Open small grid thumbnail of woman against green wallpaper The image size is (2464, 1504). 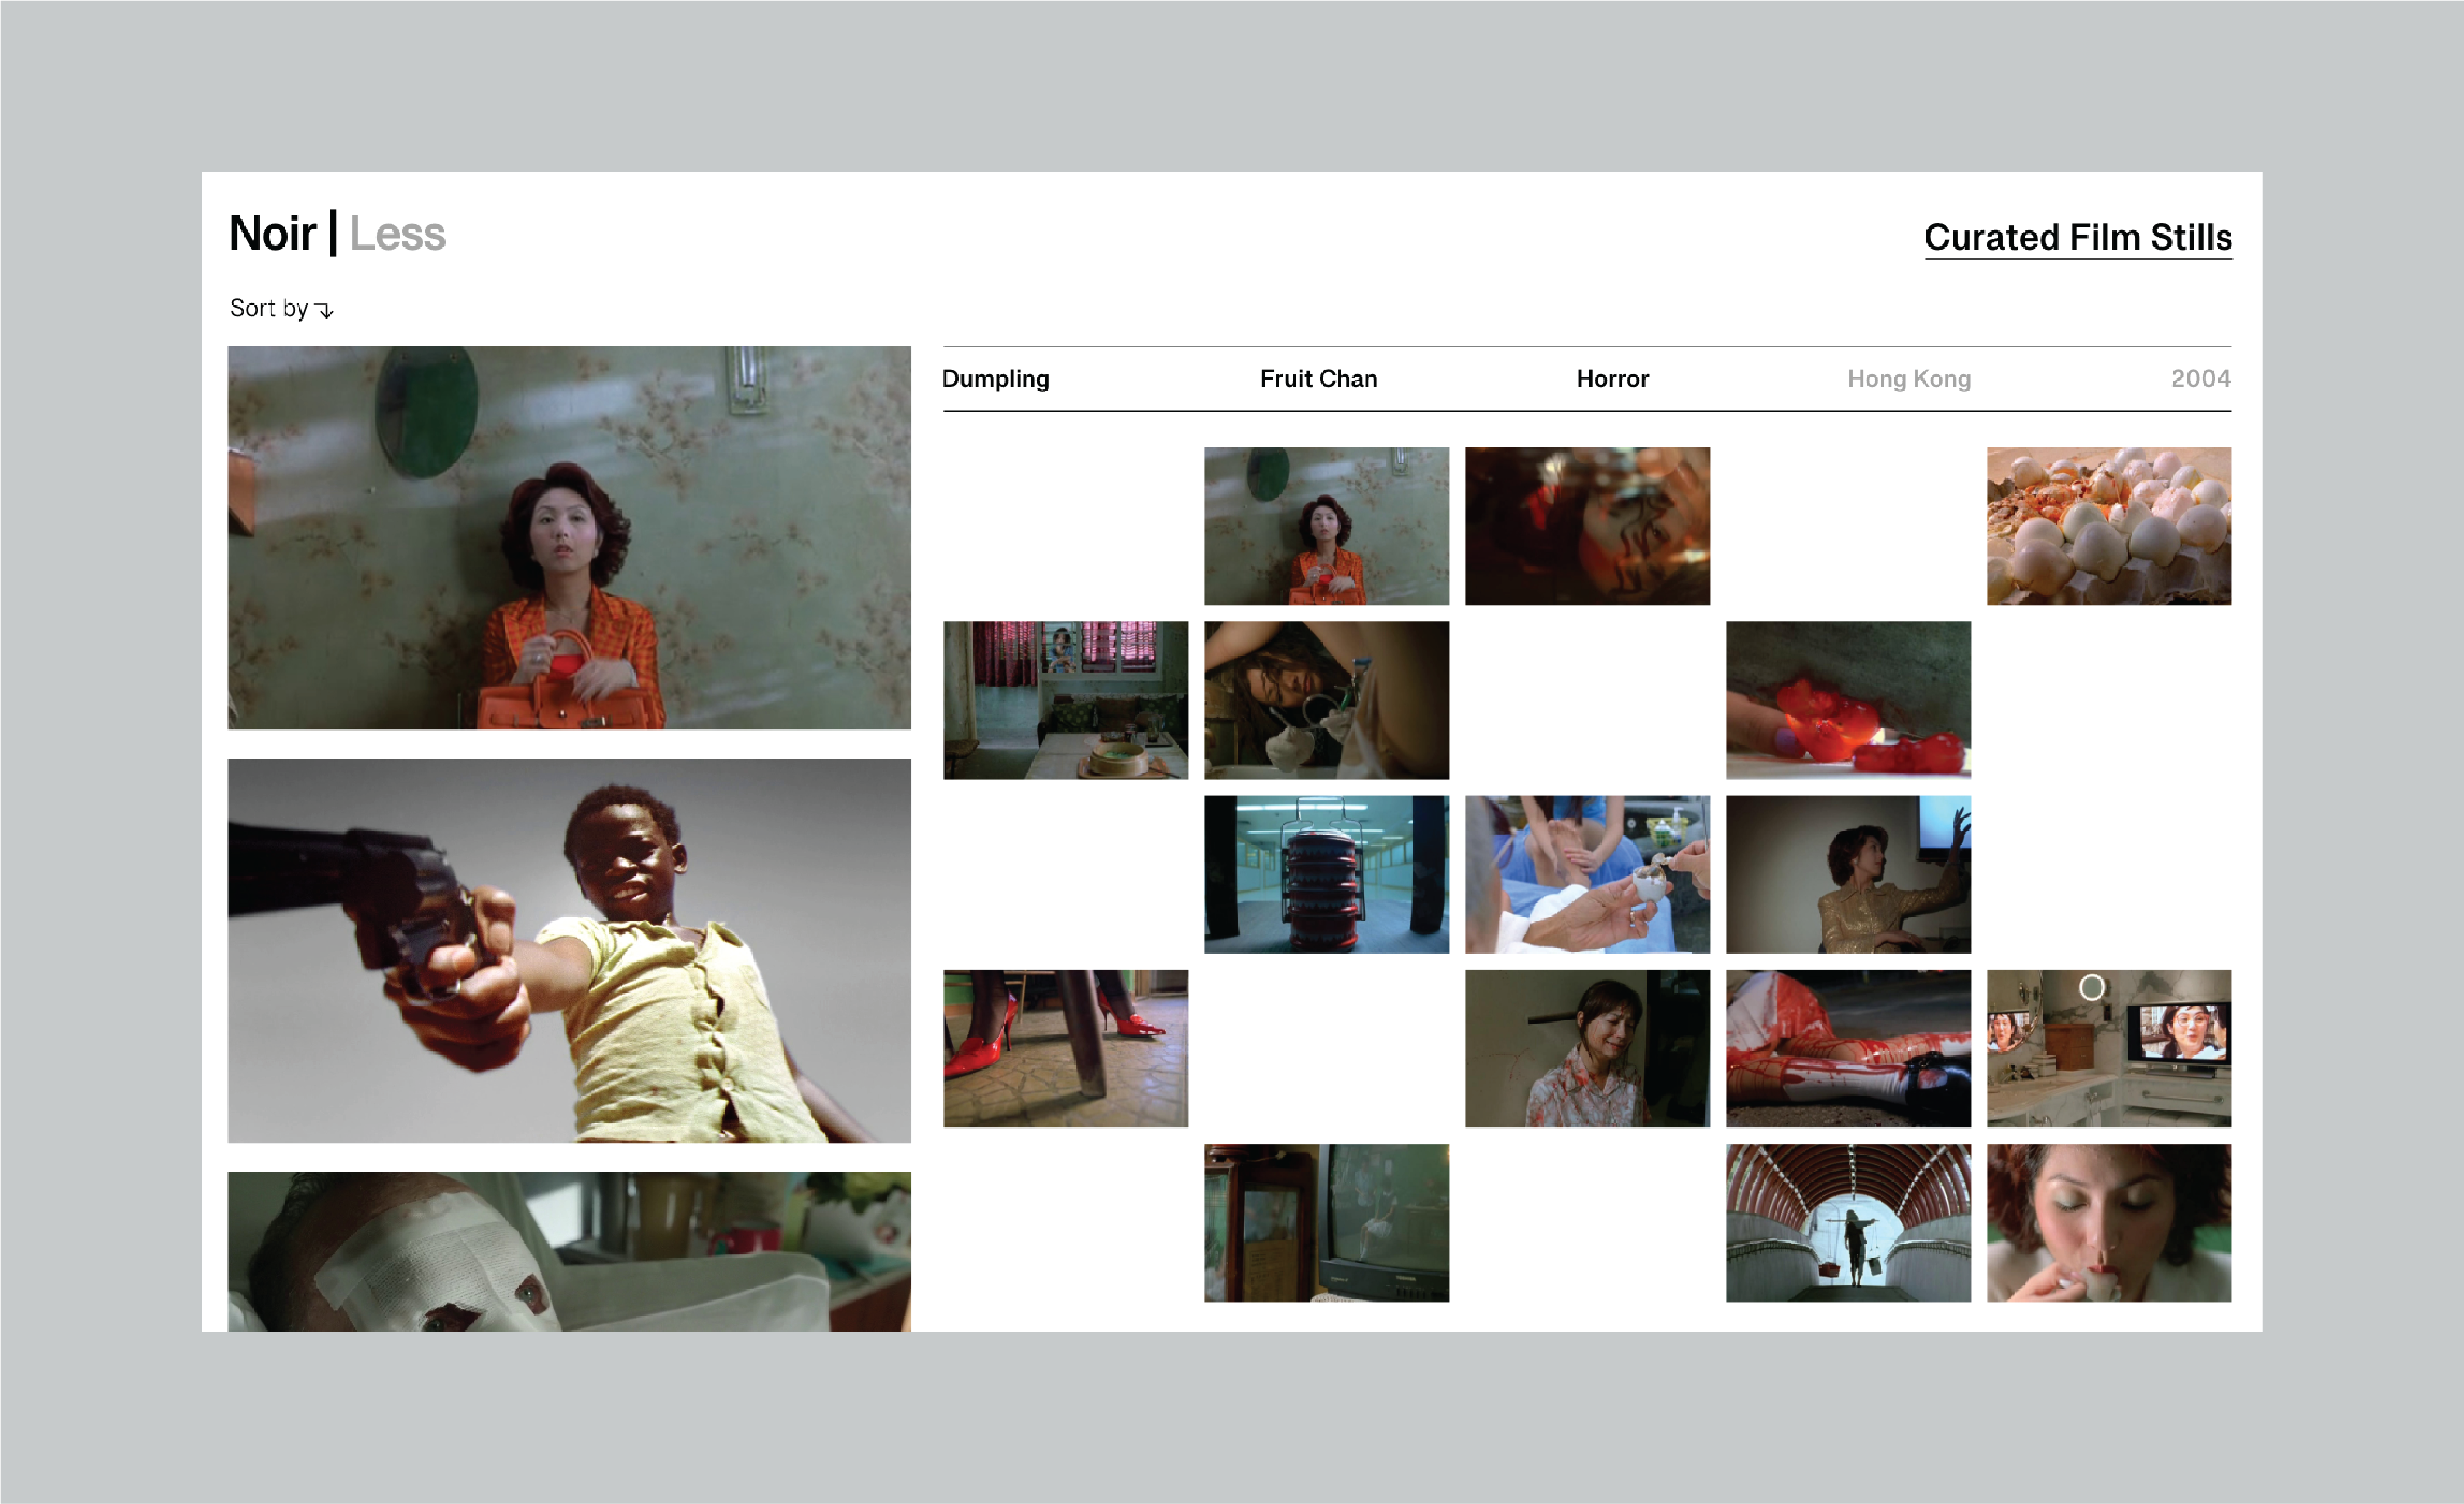[x=1327, y=526]
